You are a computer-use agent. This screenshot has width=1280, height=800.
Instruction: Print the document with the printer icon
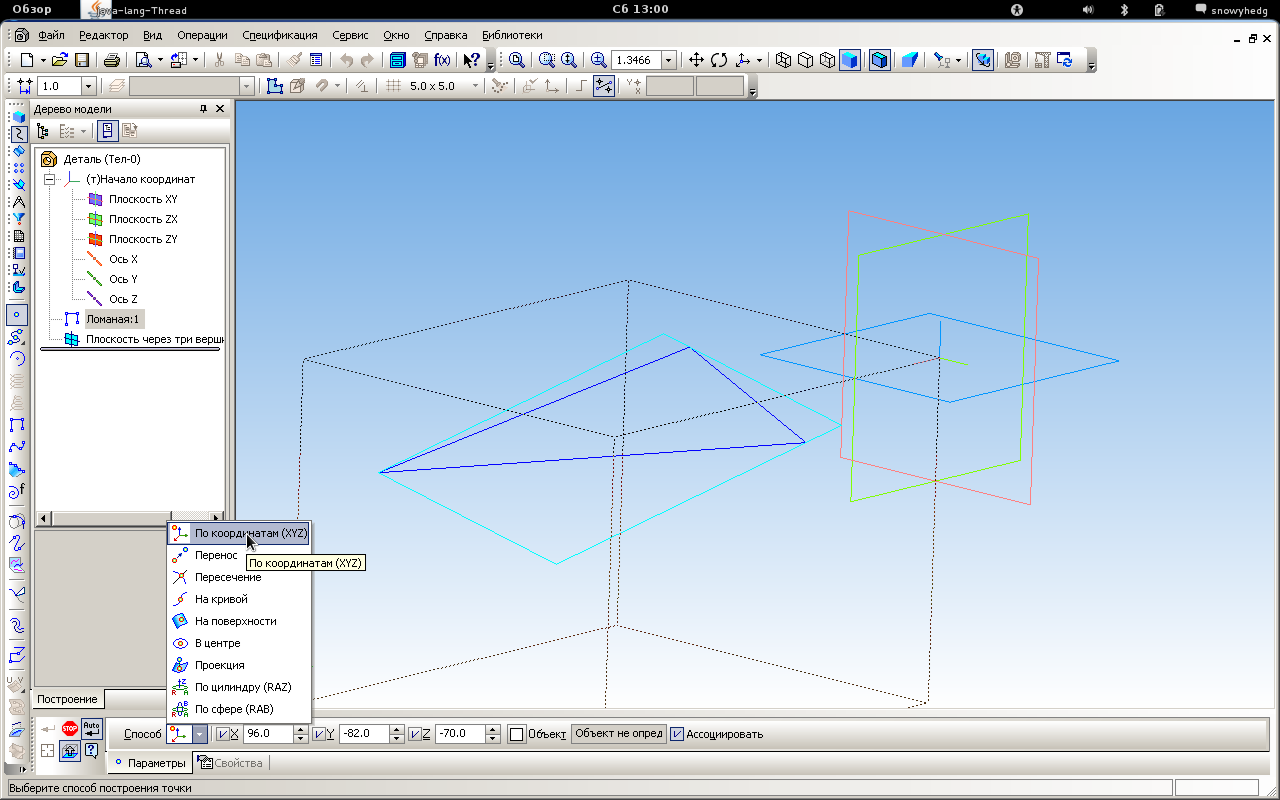[x=112, y=60]
